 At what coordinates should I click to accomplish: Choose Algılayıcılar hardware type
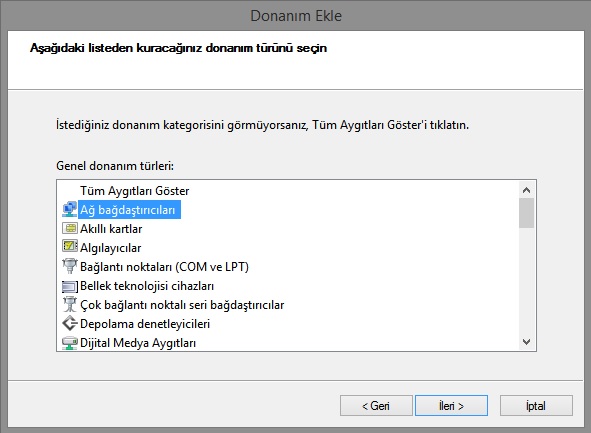tap(110, 248)
